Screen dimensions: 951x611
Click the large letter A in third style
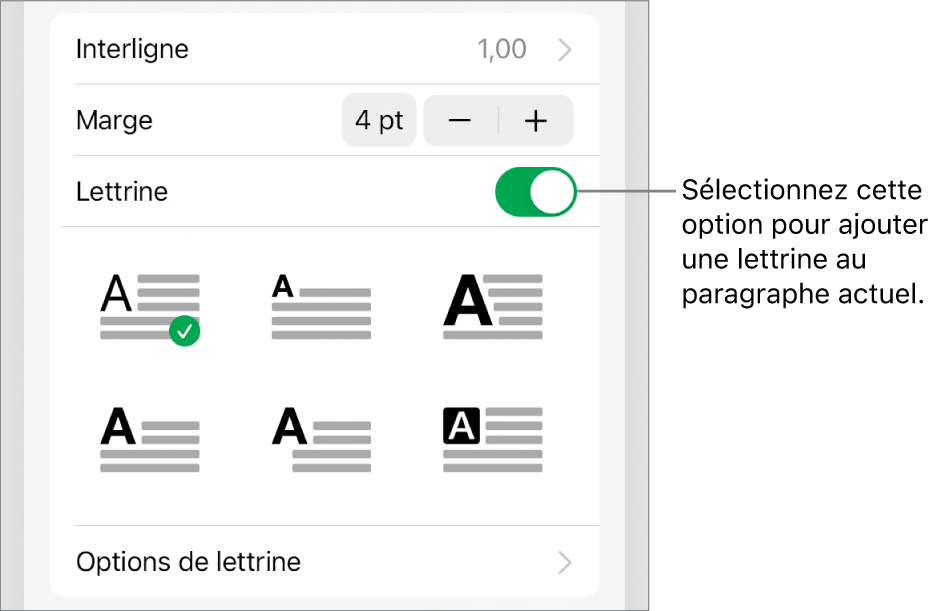pyautogui.click(x=467, y=301)
